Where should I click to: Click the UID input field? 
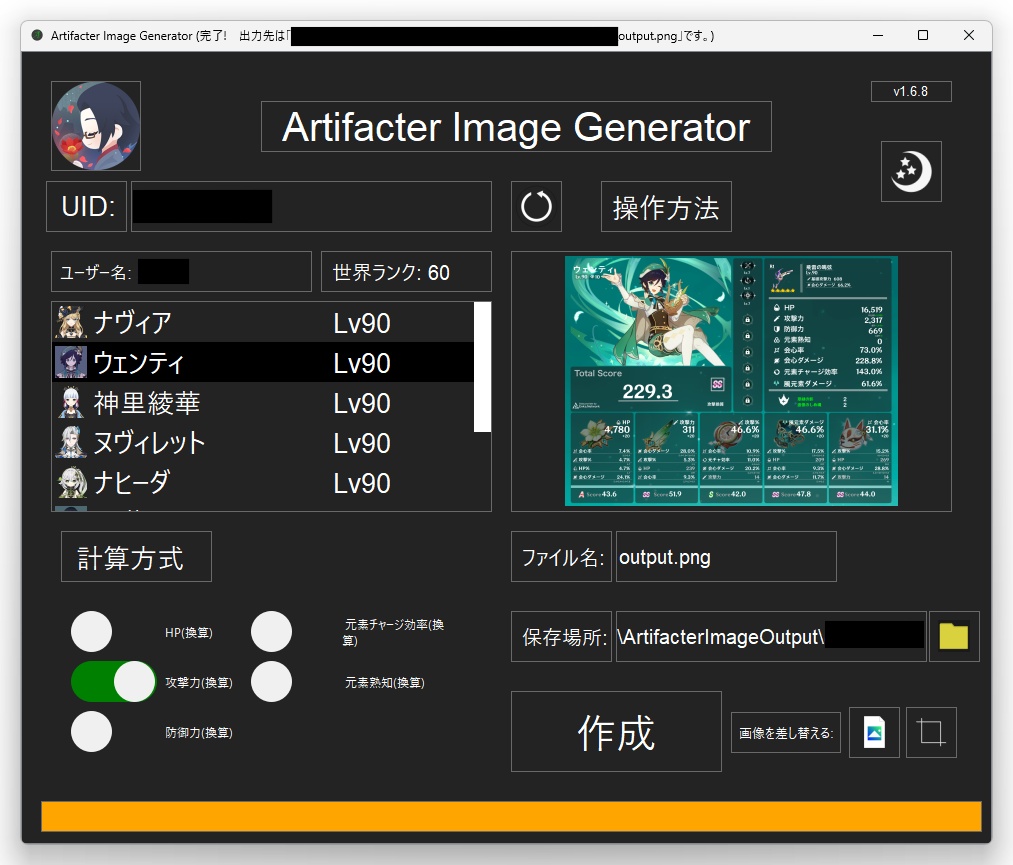(311, 207)
